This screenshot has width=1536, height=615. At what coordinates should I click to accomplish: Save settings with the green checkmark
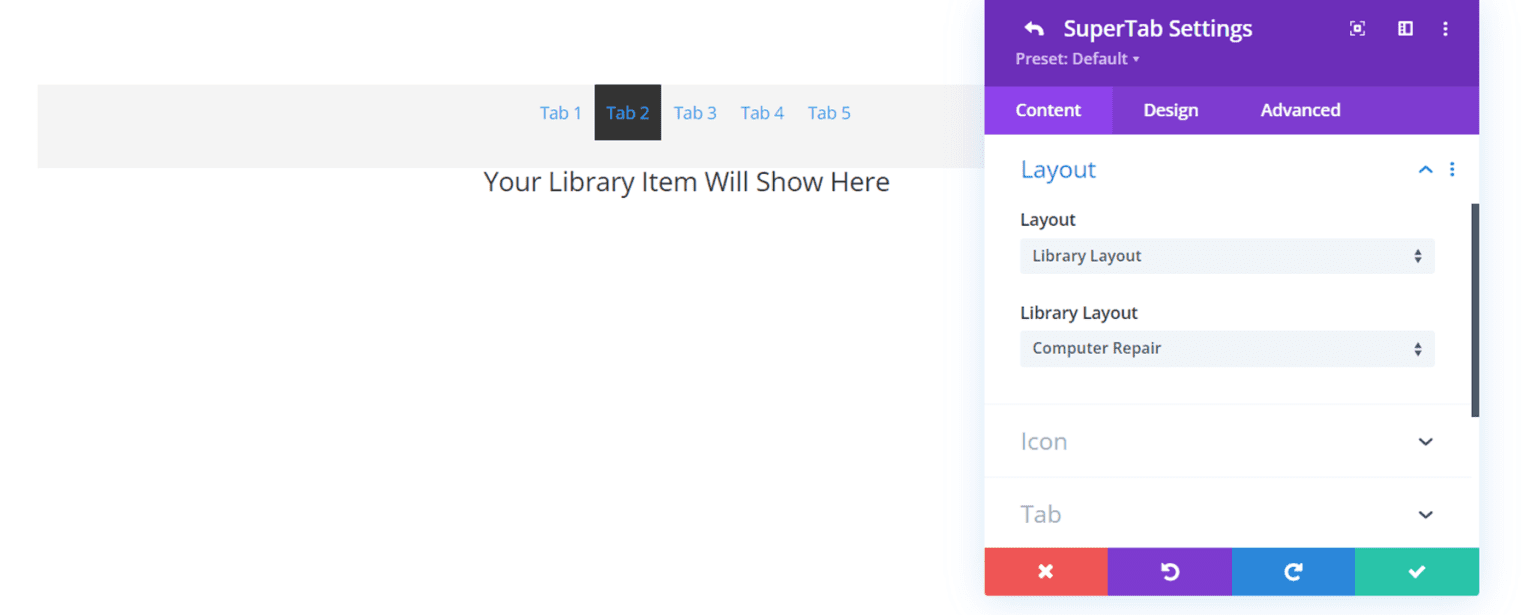tap(1417, 571)
